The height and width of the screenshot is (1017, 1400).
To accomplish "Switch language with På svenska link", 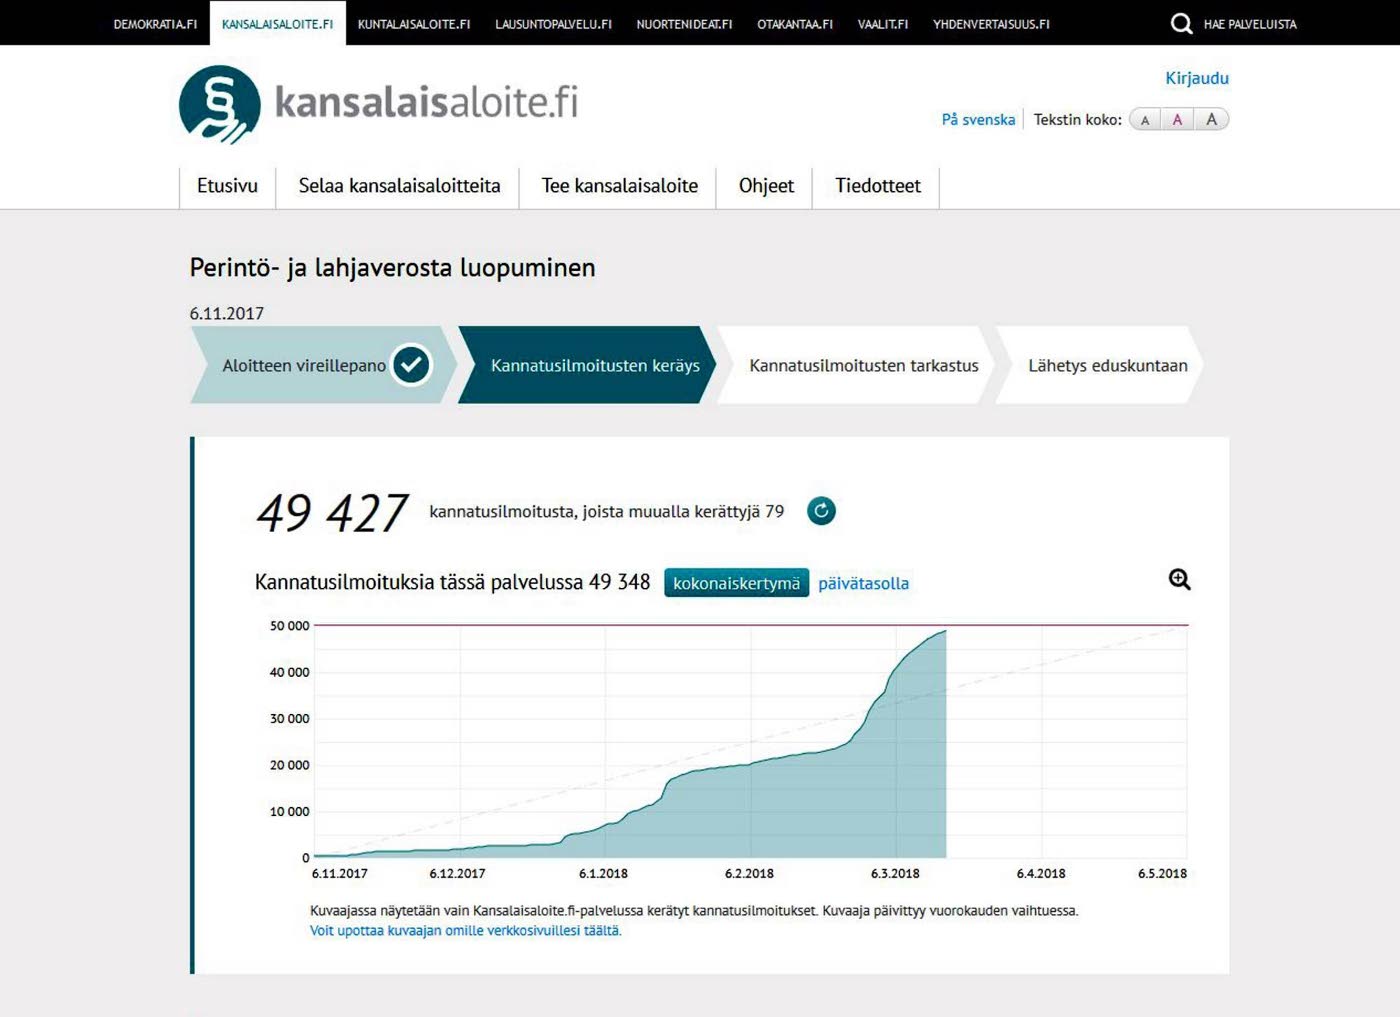I will pyautogui.click(x=978, y=120).
